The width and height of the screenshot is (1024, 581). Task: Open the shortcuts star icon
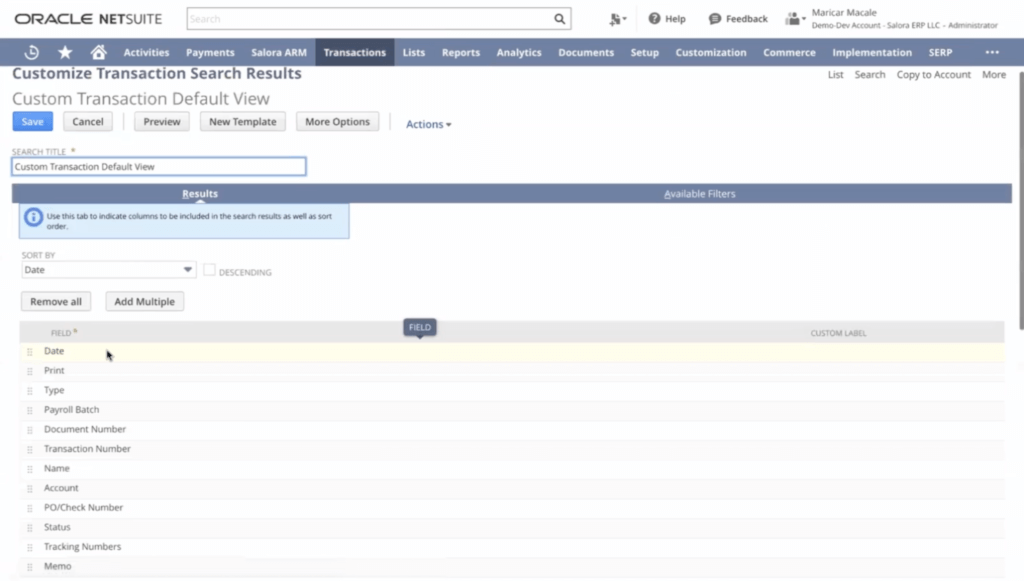(x=65, y=52)
